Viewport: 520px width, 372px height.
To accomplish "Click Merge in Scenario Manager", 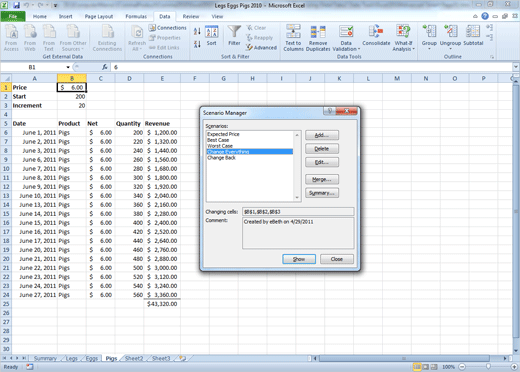I will point(322,179).
